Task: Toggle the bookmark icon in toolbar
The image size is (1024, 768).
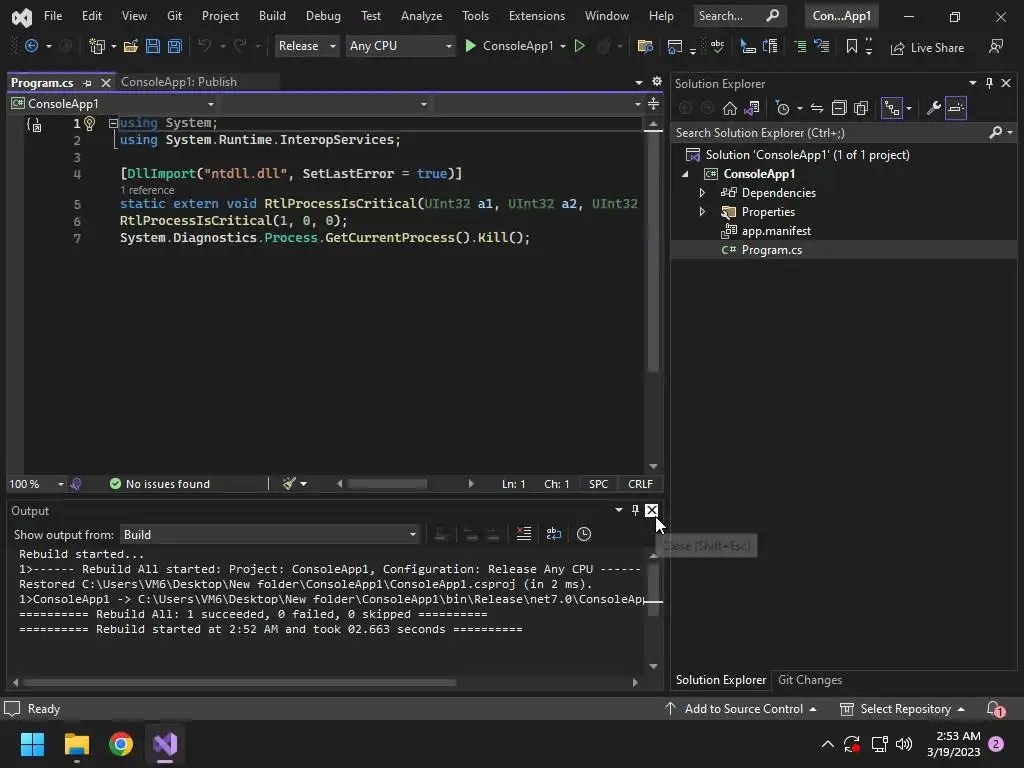Action: pyautogui.click(x=852, y=46)
